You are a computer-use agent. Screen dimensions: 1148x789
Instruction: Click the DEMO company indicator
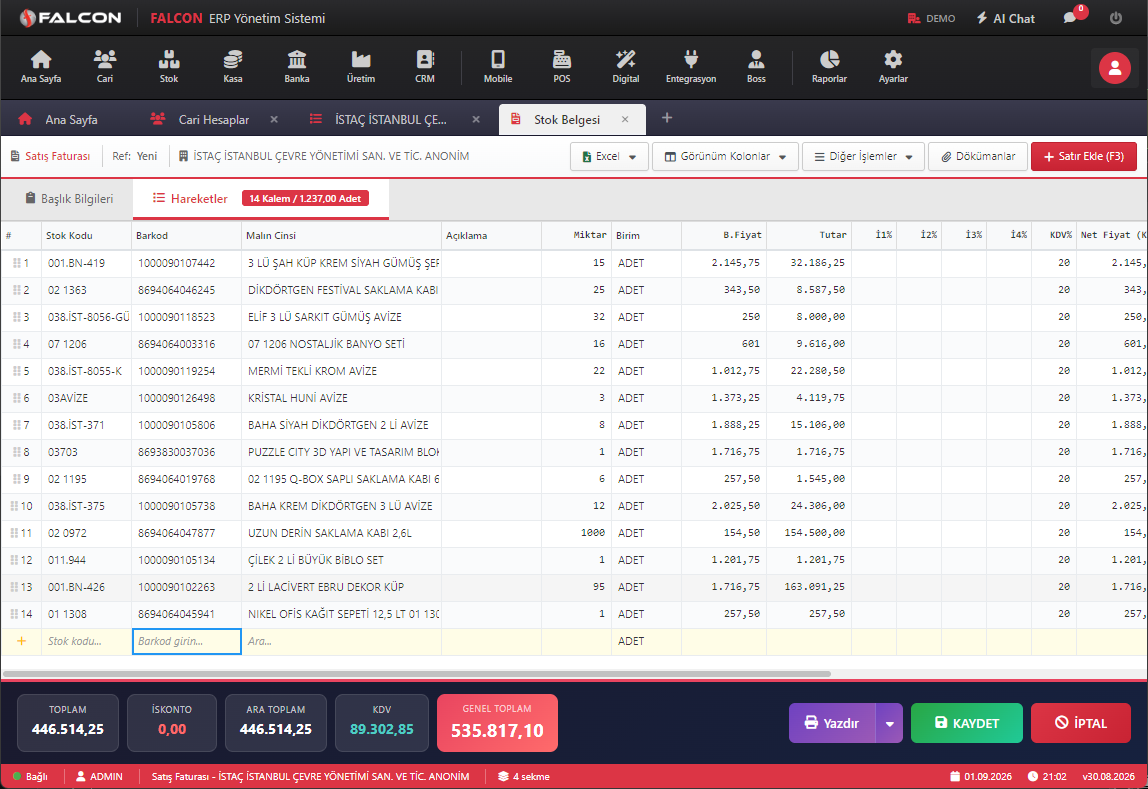tap(931, 18)
